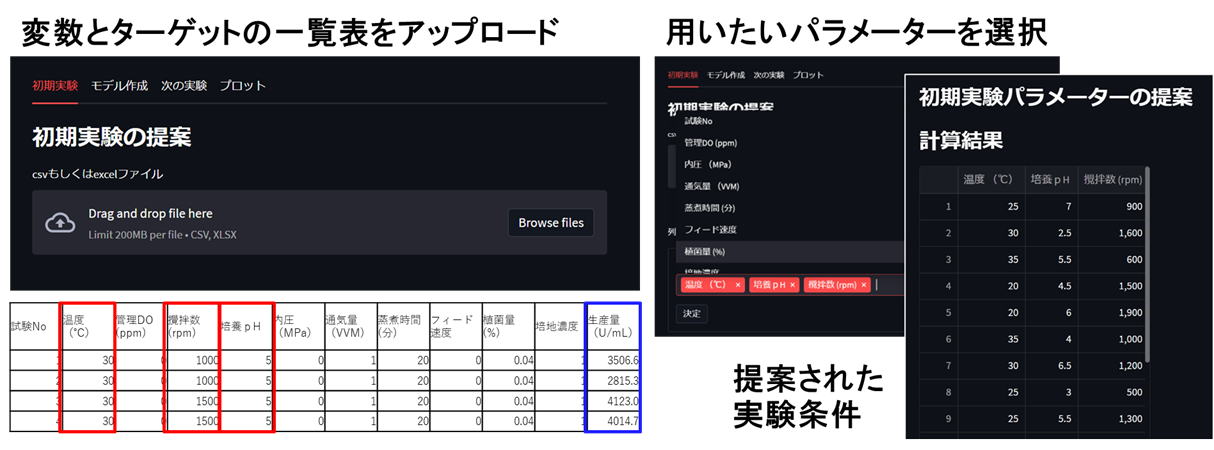Remove the 培養pH tag with its x
Viewport: 1214px width, 450px height.
click(x=793, y=285)
